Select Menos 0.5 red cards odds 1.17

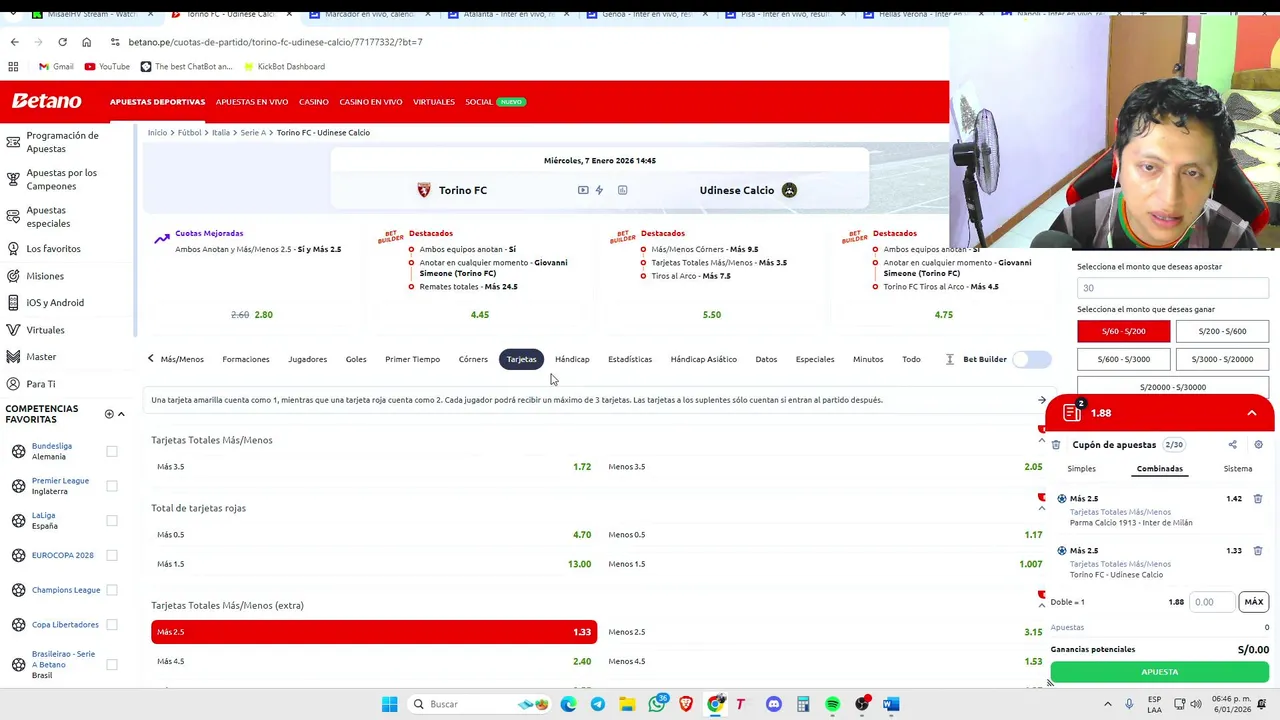pyautogui.click(x=825, y=535)
